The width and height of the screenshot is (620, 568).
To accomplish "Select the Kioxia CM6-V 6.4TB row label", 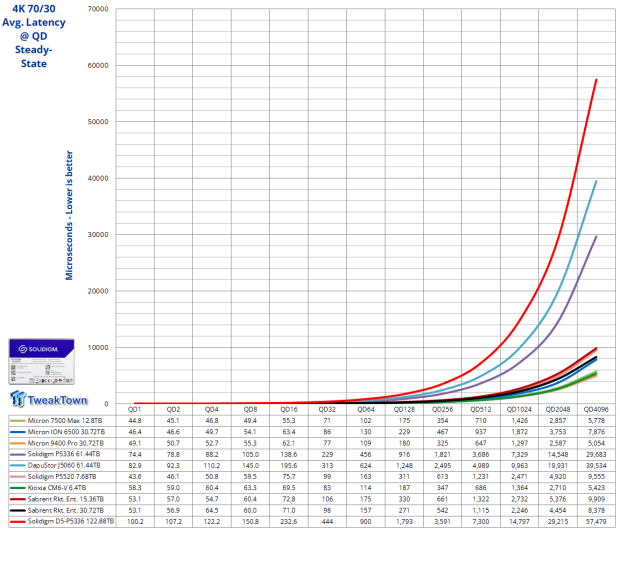I will point(57,488).
